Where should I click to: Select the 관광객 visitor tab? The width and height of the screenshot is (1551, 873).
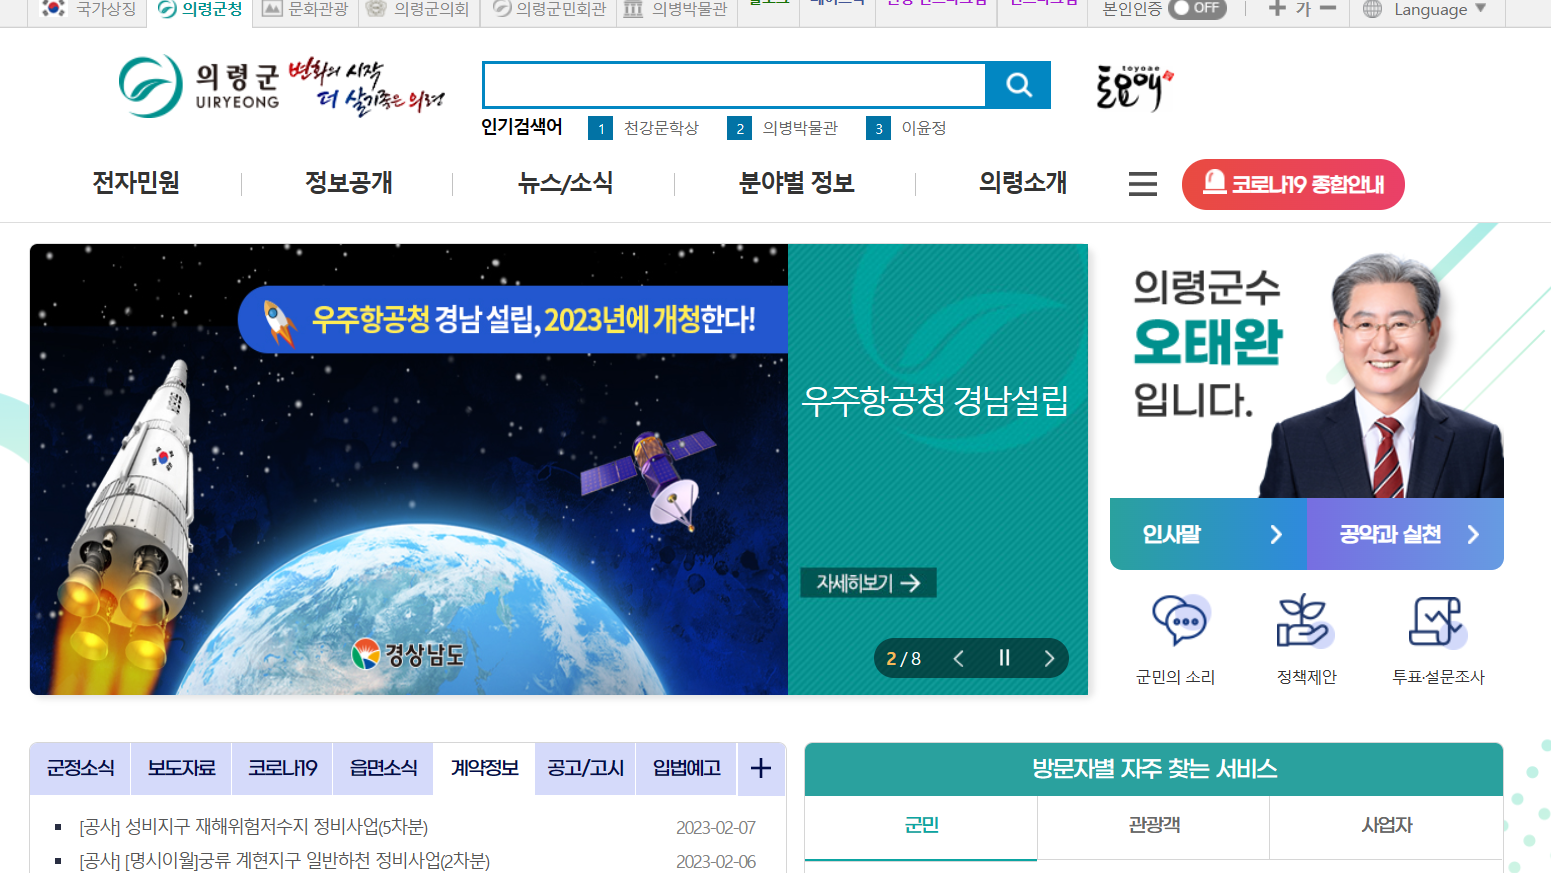[1152, 828]
